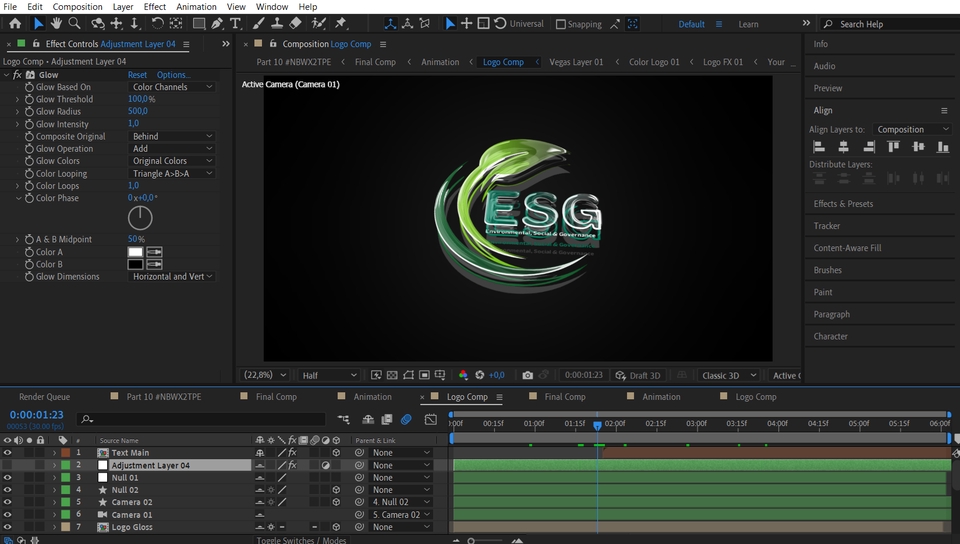The width and height of the screenshot is (960, 544).
Task: Toggle the Glow effect fx switch
Action: coord(17,75)
